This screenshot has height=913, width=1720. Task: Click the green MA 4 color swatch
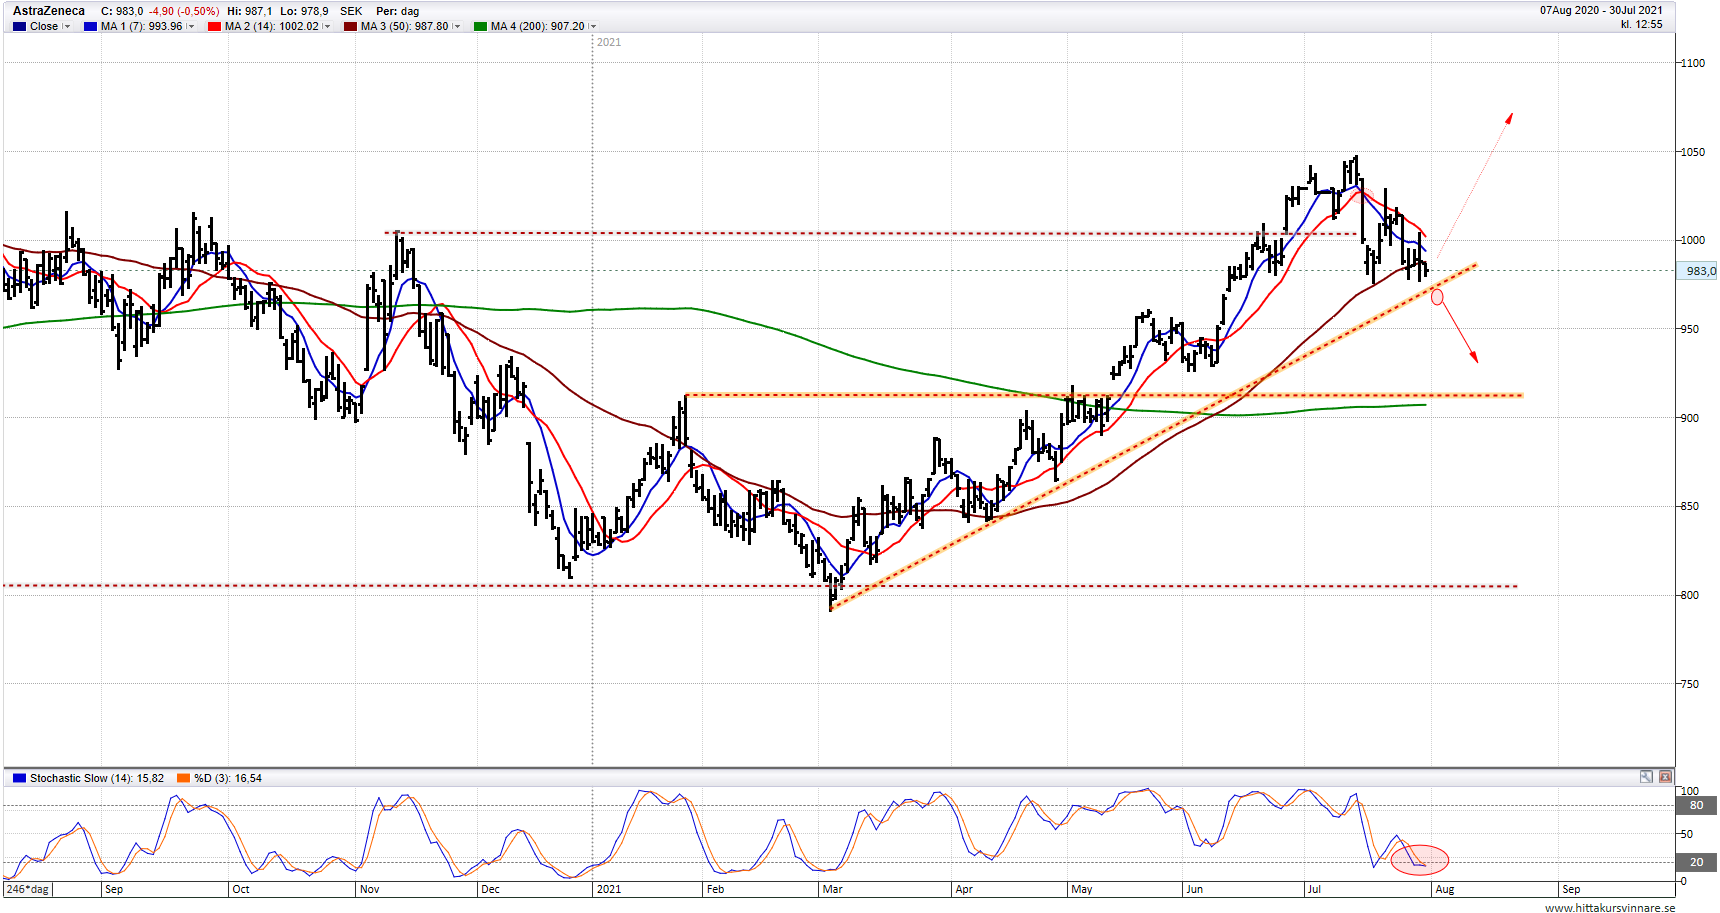point(480,27)
